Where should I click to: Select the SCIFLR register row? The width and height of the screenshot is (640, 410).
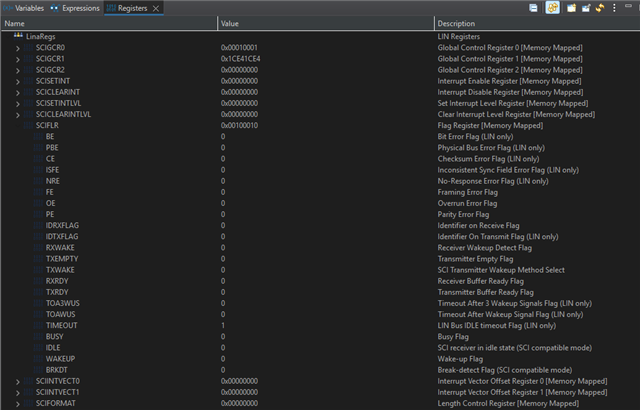click(x=320, y=125)
